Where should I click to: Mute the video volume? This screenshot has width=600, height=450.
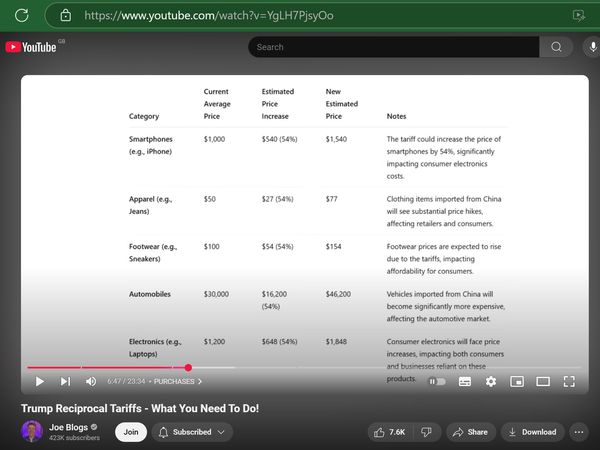coord(91,382)
